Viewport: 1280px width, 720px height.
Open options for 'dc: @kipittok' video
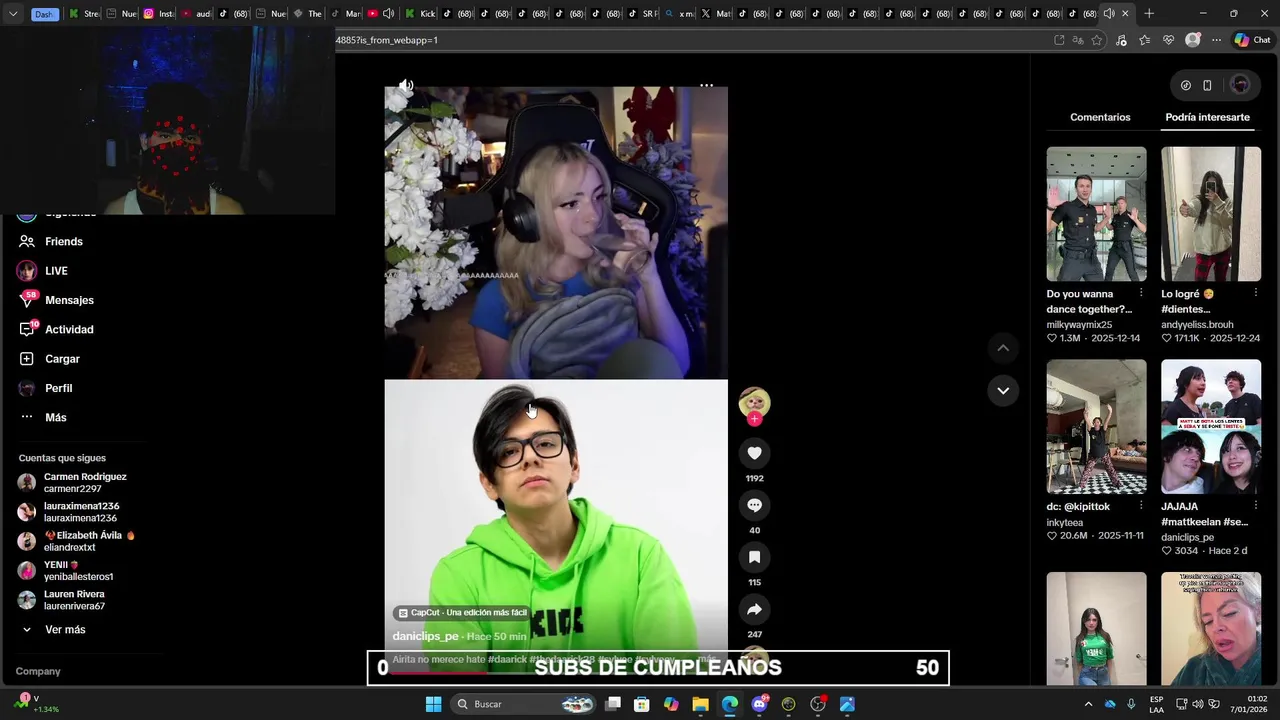click(x=1141, y=506)
